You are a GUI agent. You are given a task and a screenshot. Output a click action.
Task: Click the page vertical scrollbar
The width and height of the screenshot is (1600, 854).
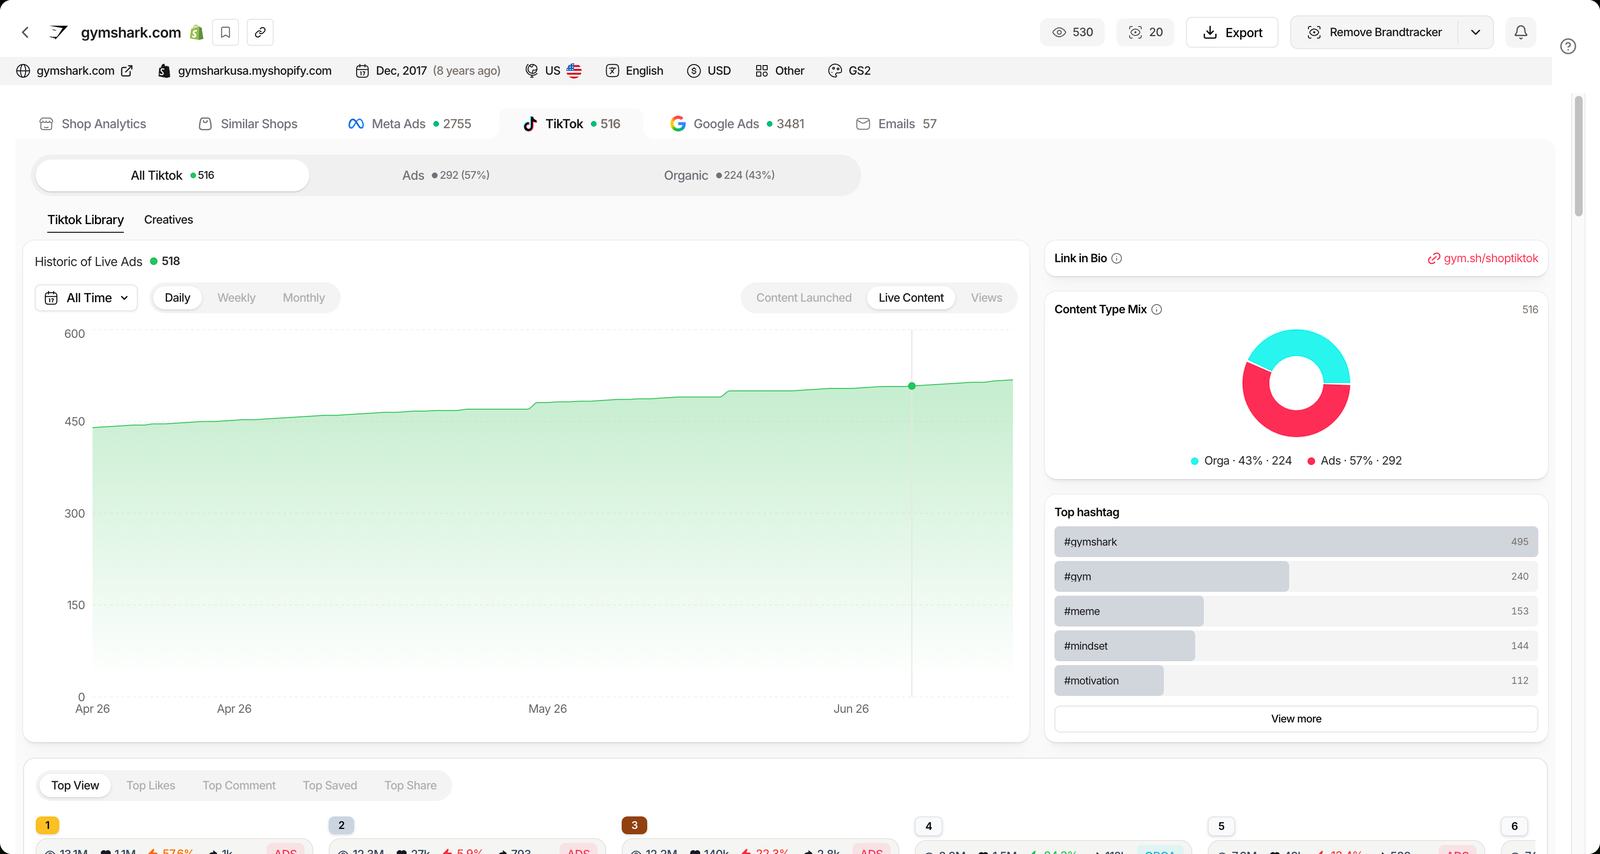[1579, 155]
